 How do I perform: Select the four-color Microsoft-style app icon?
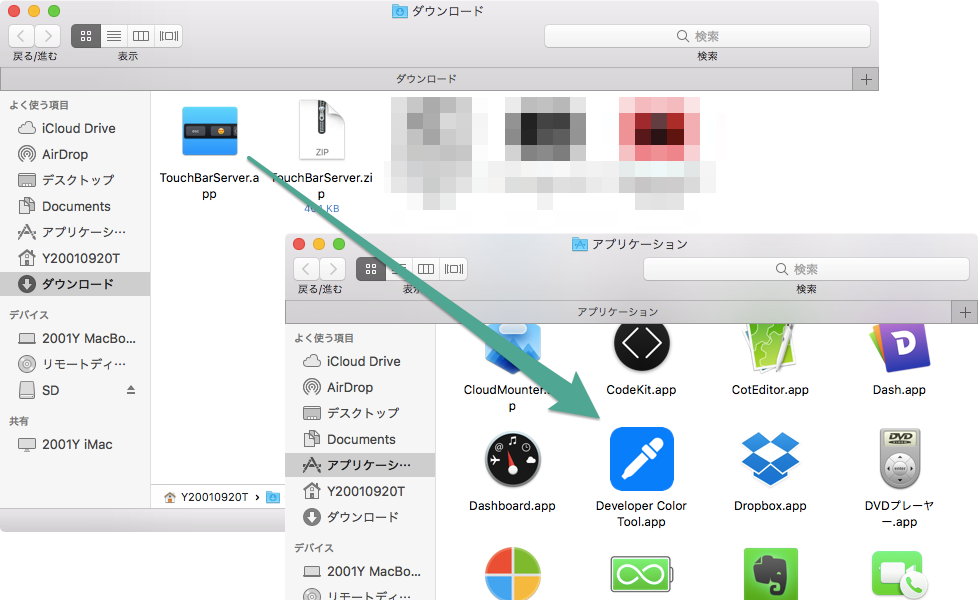coord(512,574)
